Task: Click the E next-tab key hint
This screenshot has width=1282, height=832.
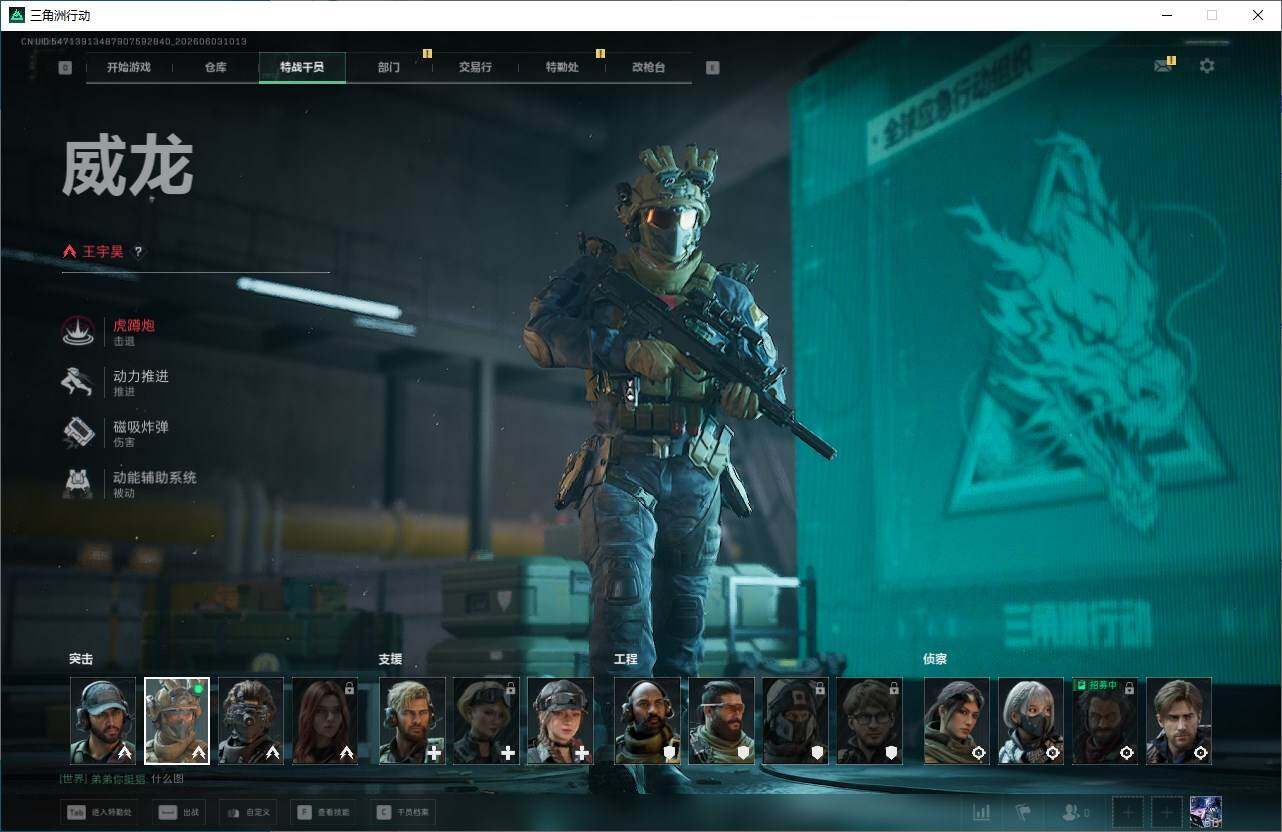Action: click(712, 68)
